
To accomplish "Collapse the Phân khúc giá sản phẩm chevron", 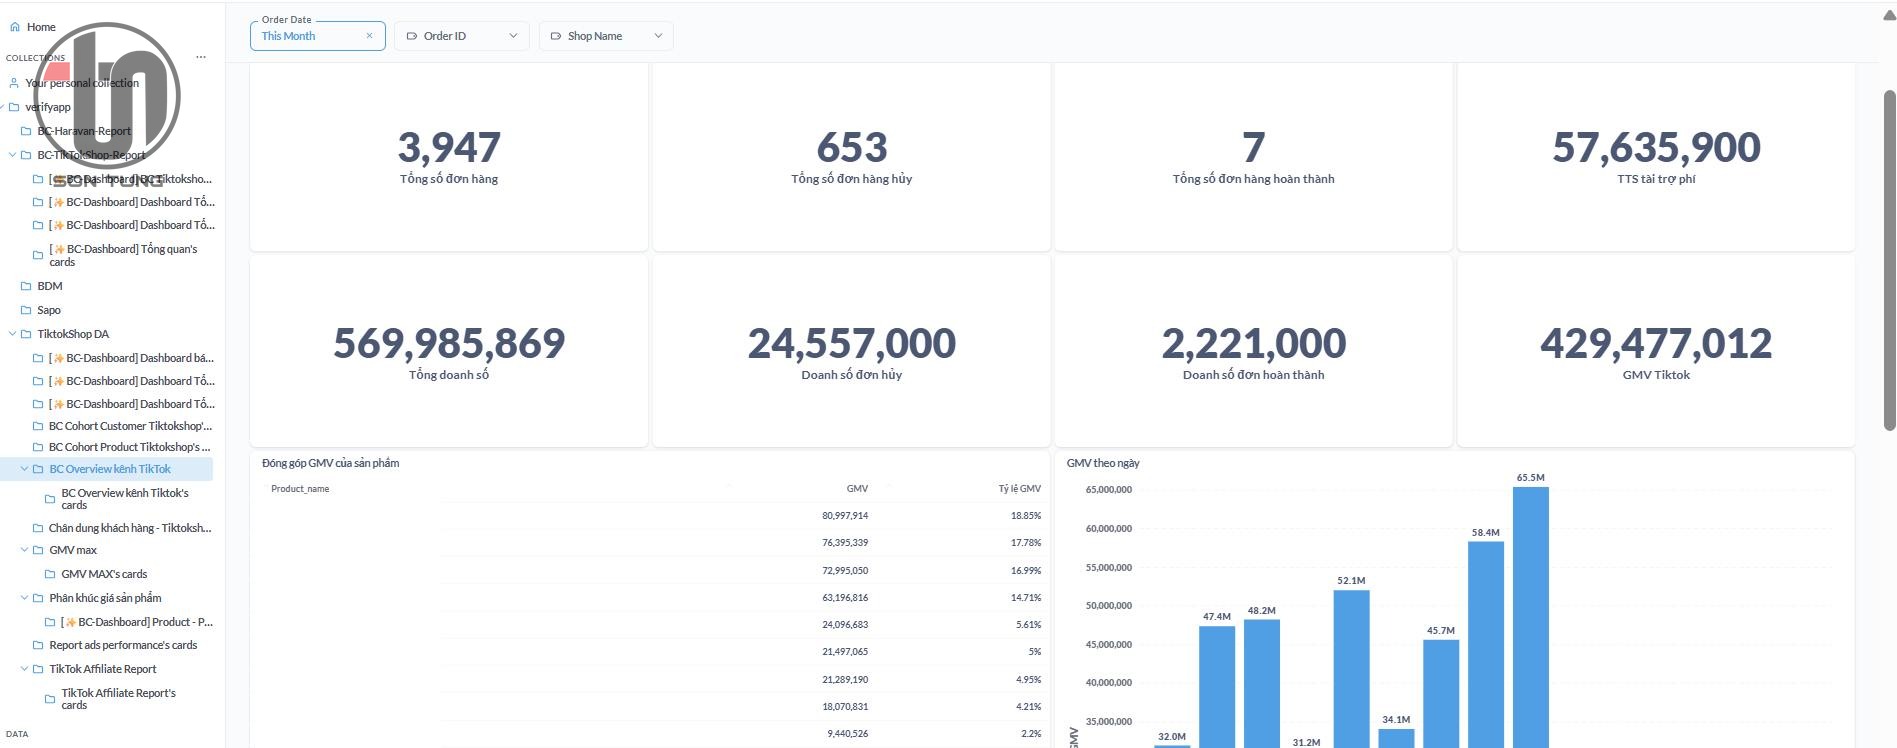I will [24, 598].
